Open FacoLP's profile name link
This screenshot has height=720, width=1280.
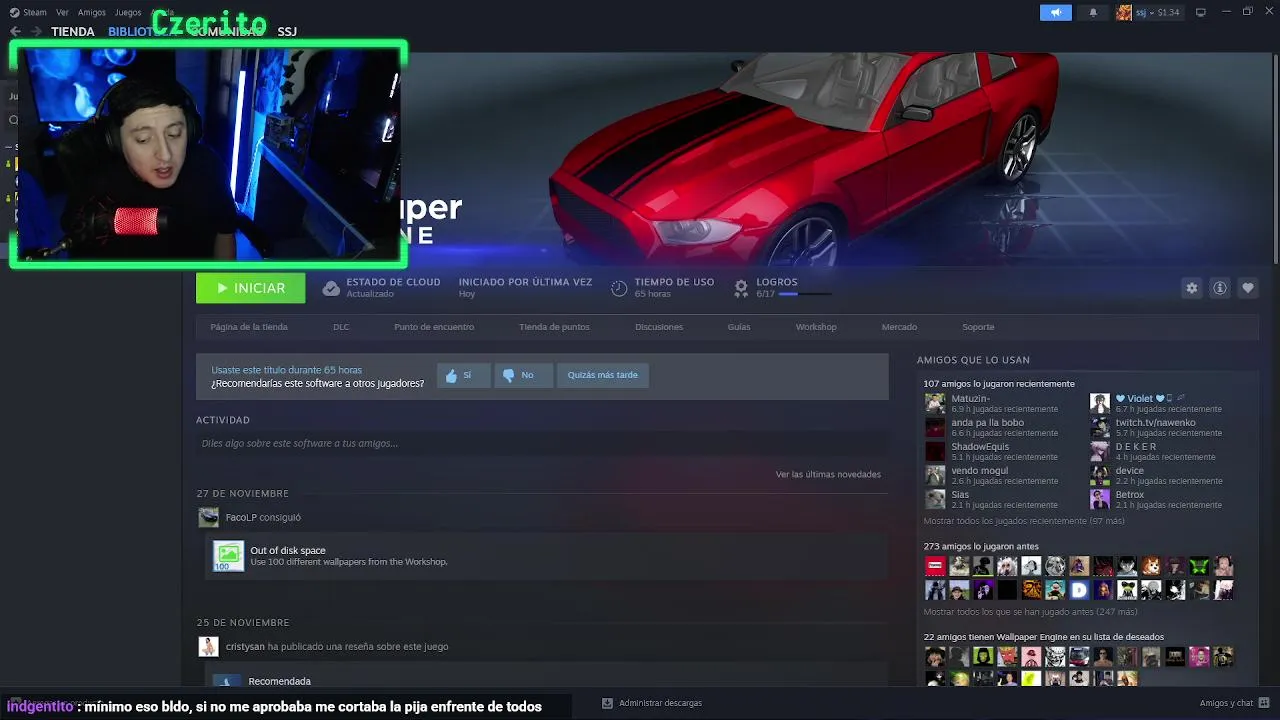(241, 517)
